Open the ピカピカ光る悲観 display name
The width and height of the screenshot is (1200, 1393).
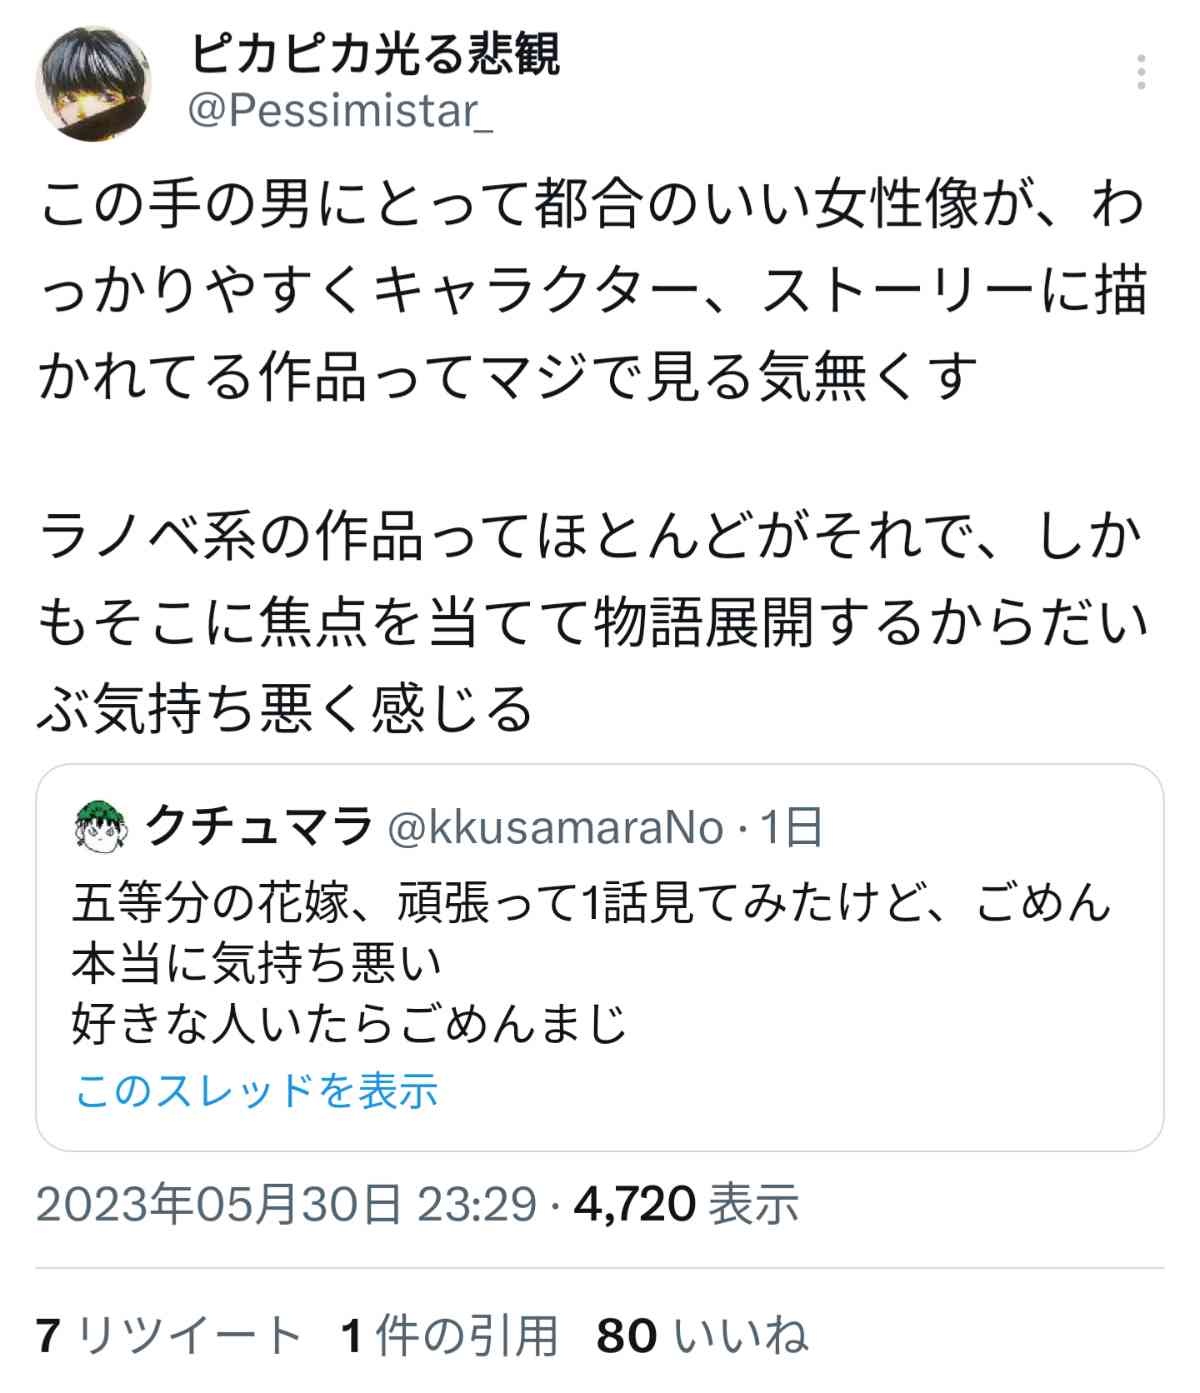coord(375,55)
